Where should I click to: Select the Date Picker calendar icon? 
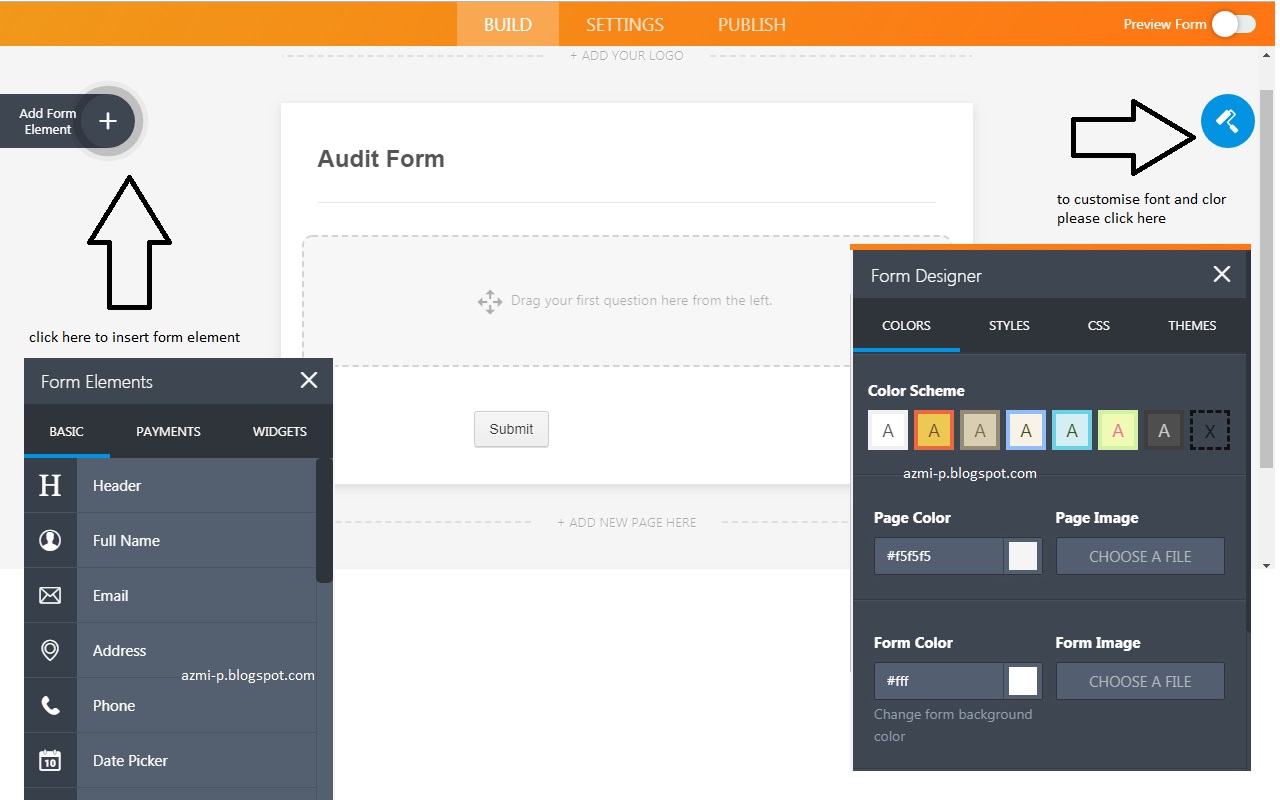[50, 761]
